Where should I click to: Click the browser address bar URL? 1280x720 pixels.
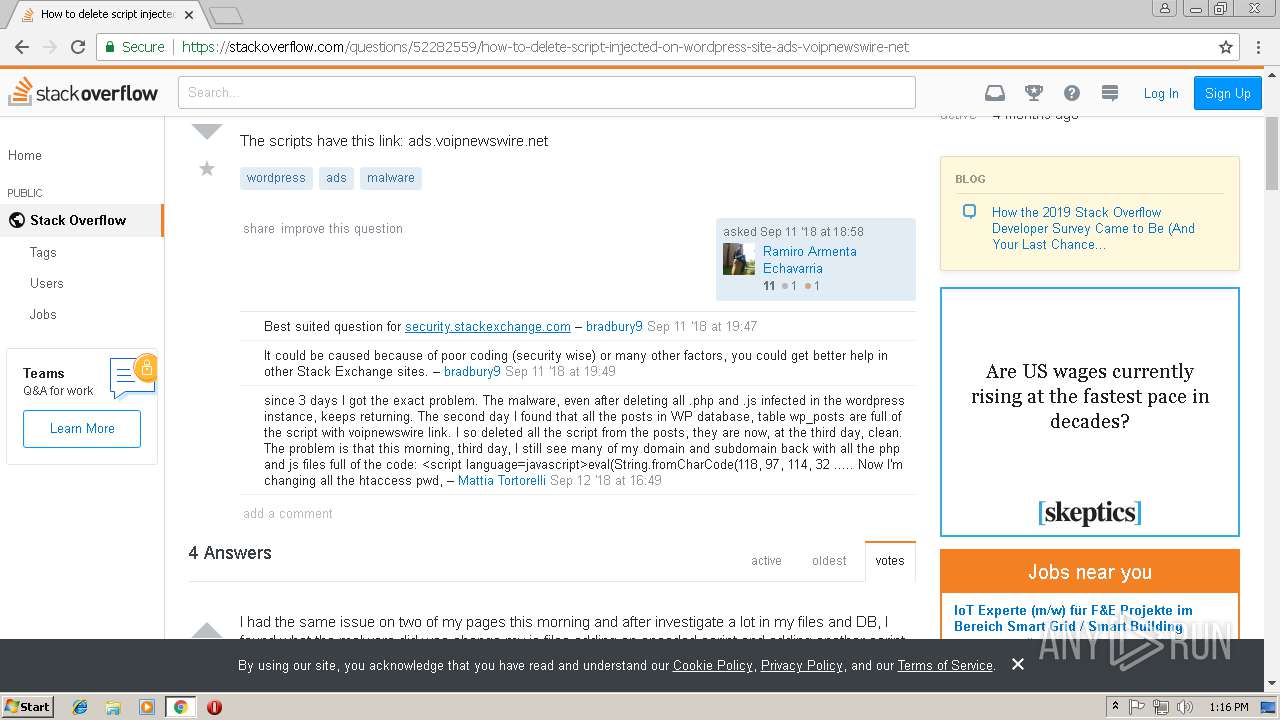(545, 47)
